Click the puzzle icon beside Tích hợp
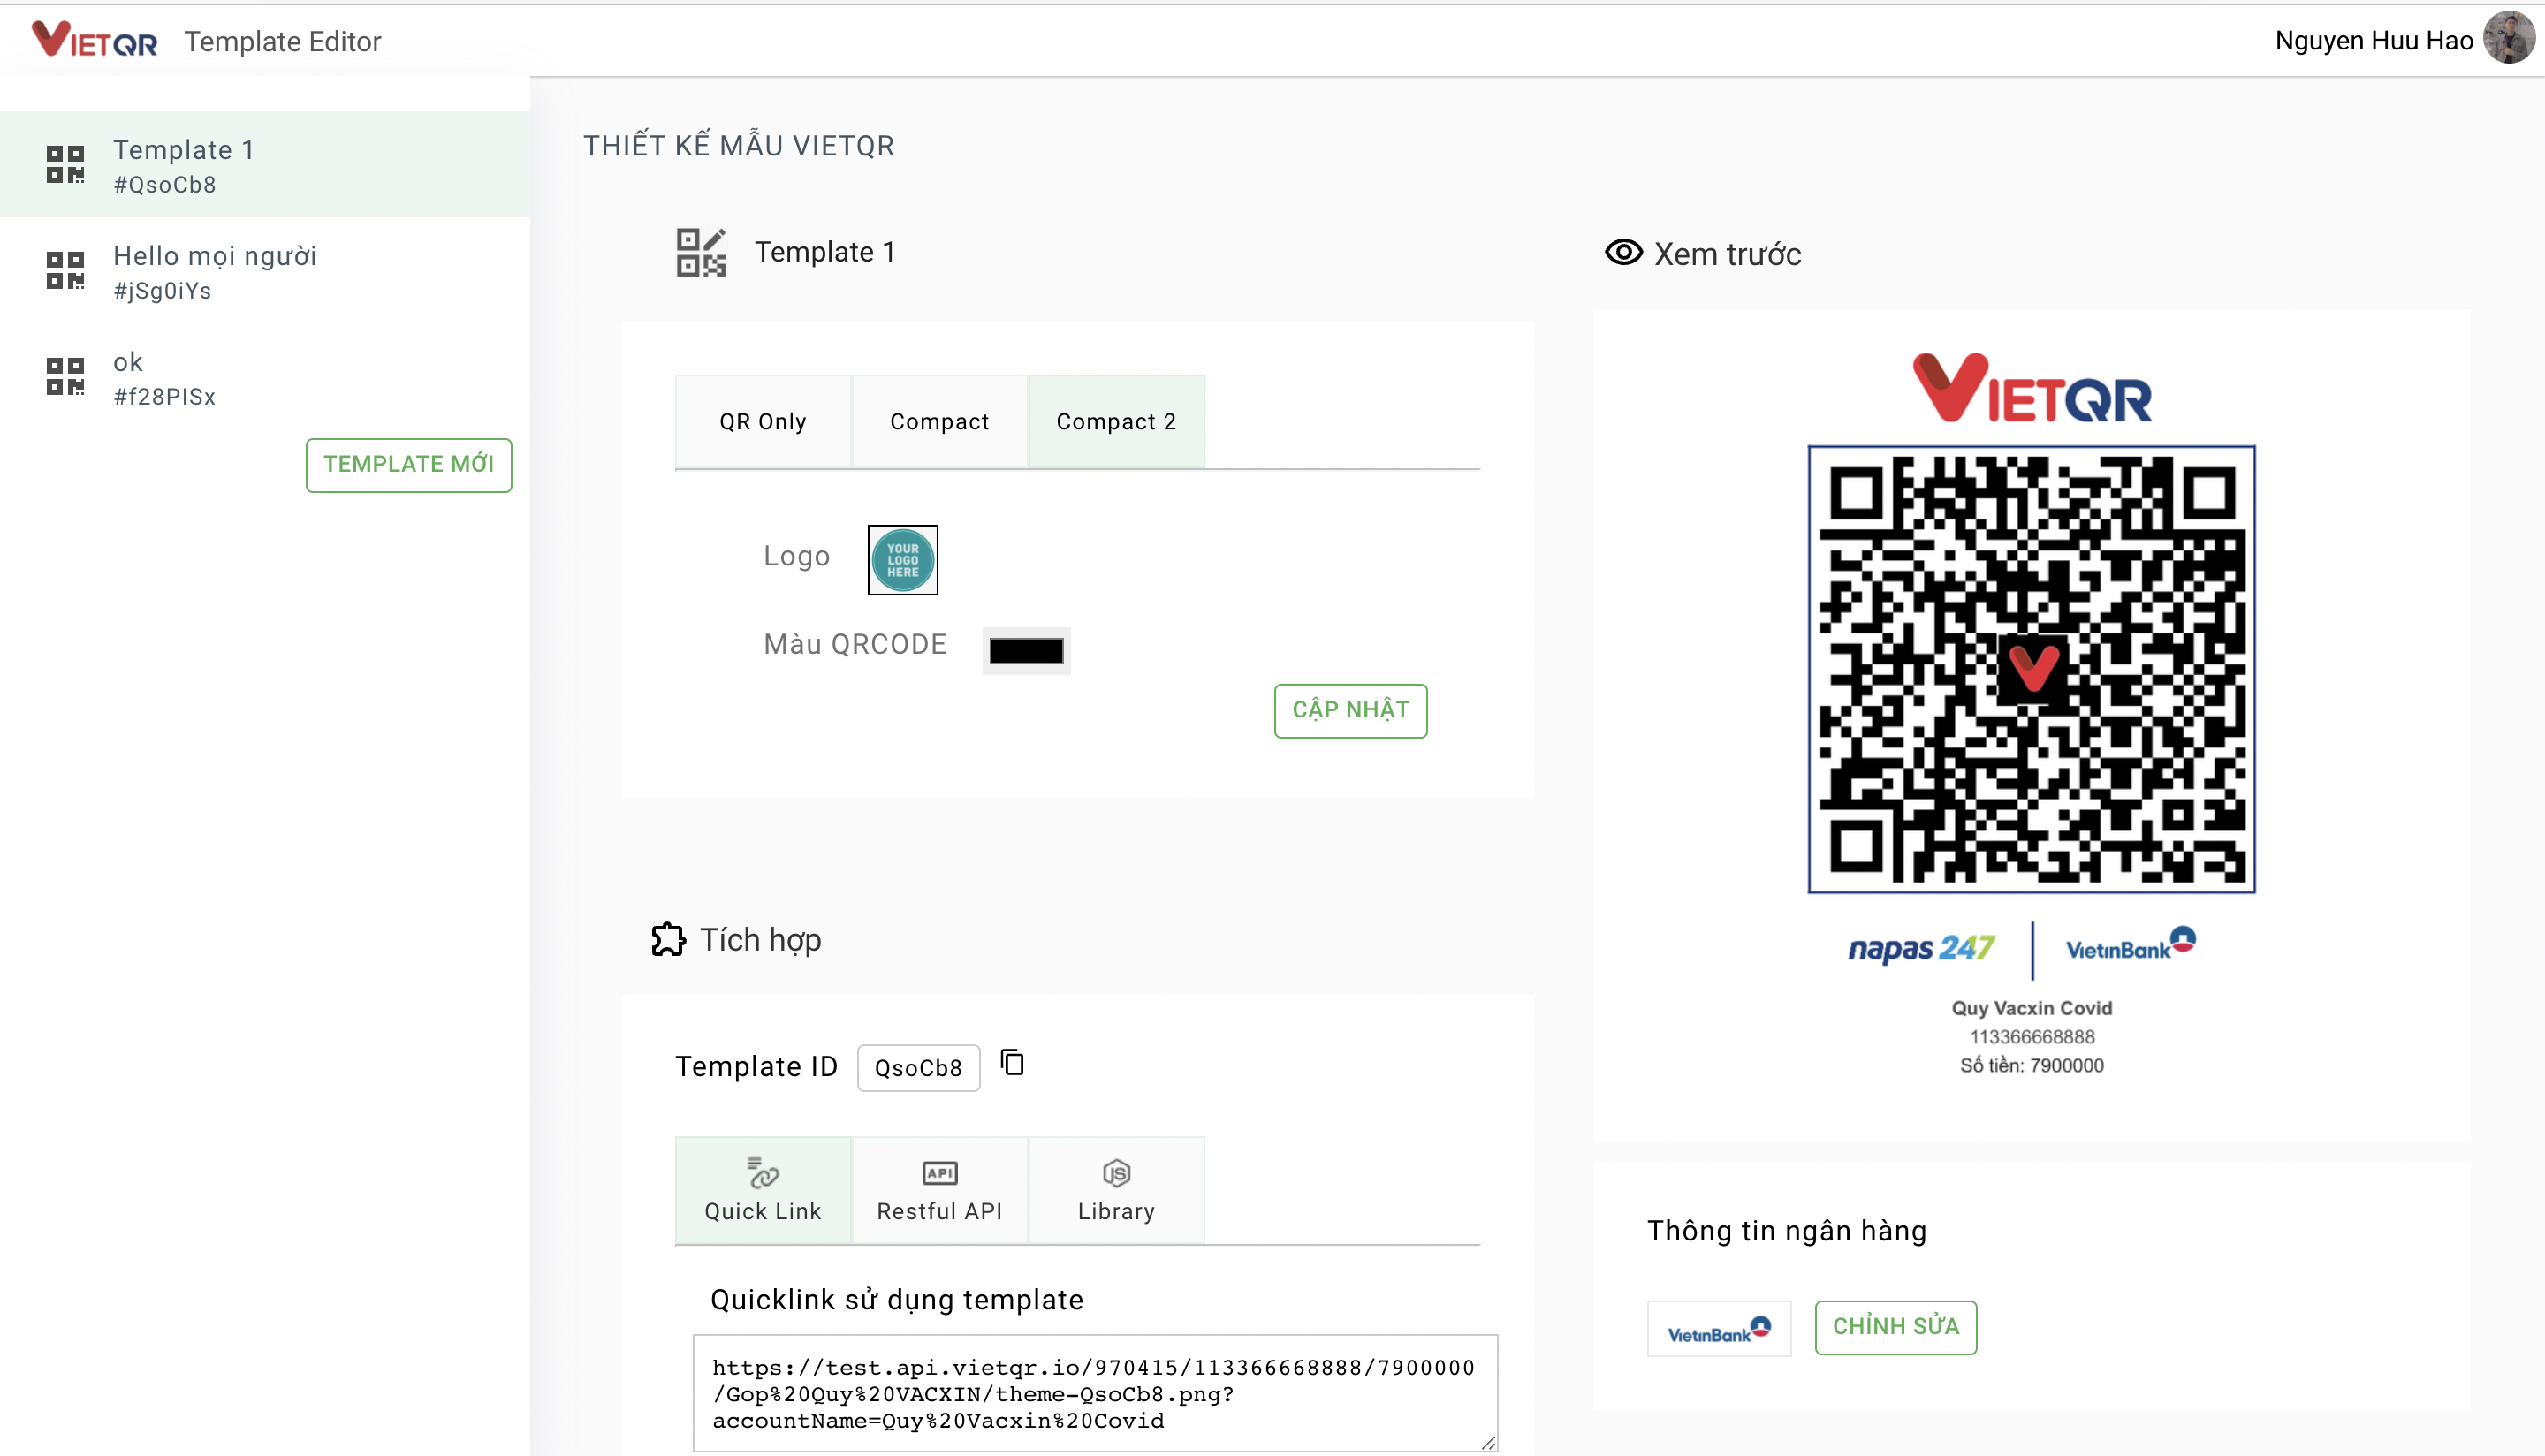This screenshot has height=1456, width=2545. coord(668,940)
